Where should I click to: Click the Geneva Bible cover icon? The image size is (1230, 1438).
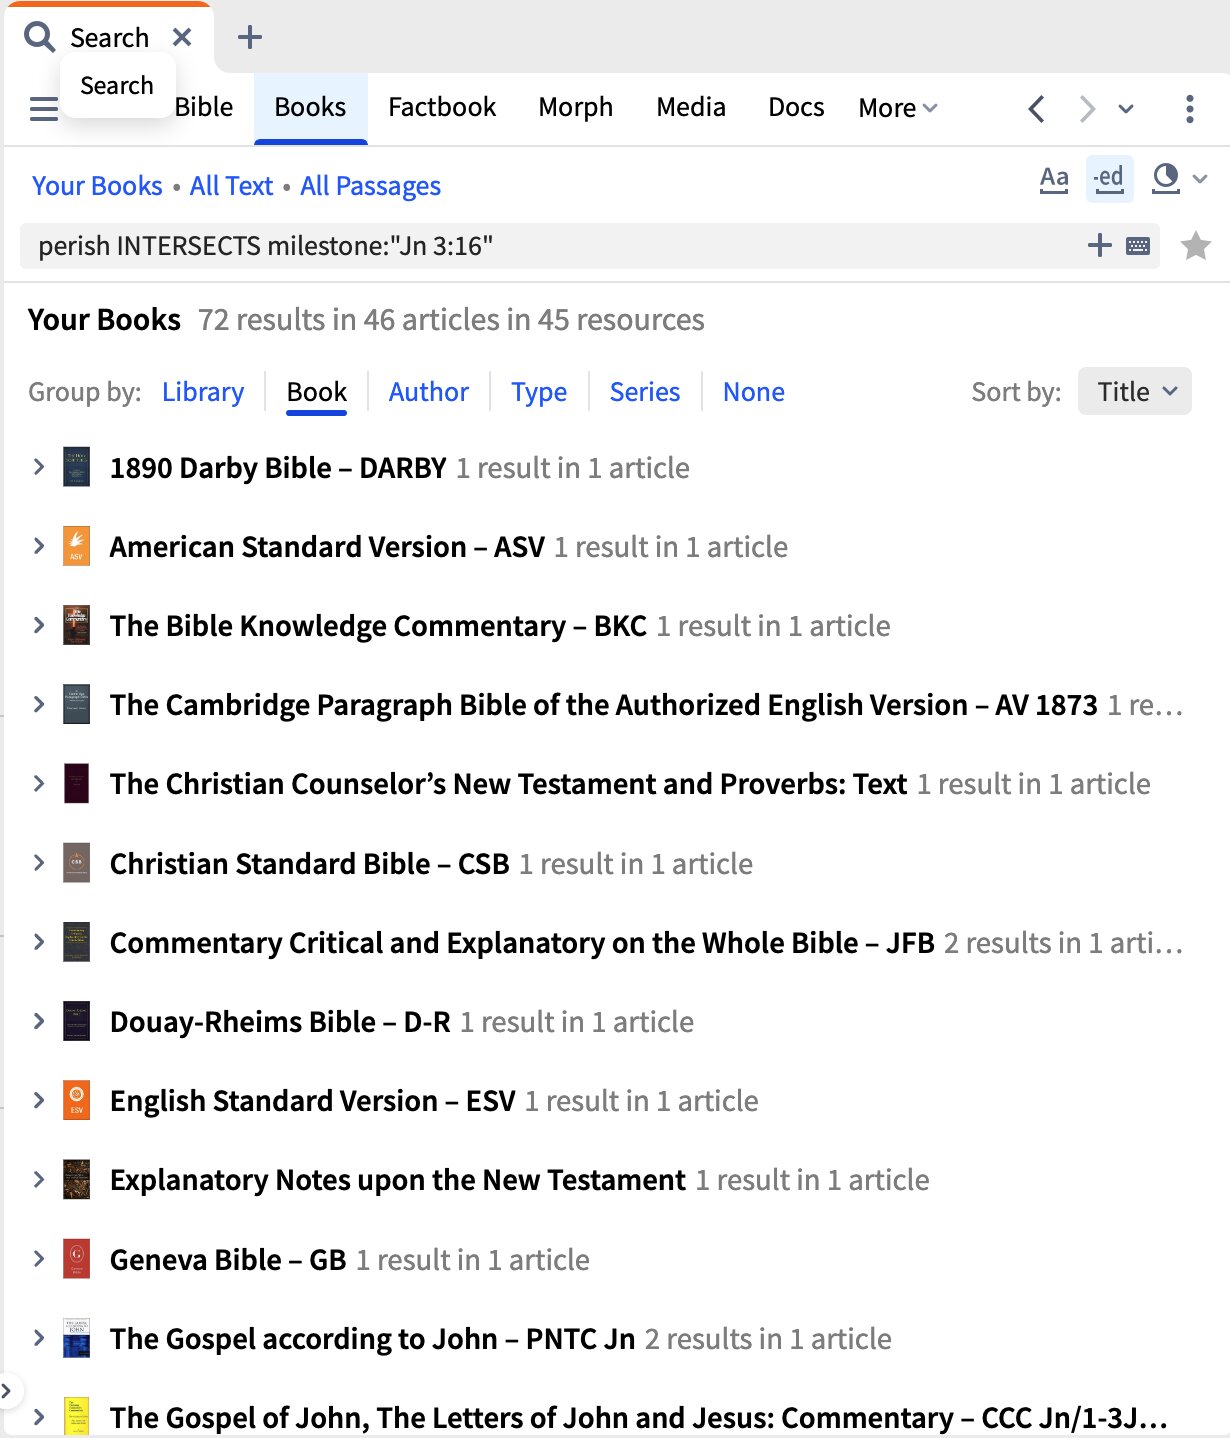point(76,1259)
